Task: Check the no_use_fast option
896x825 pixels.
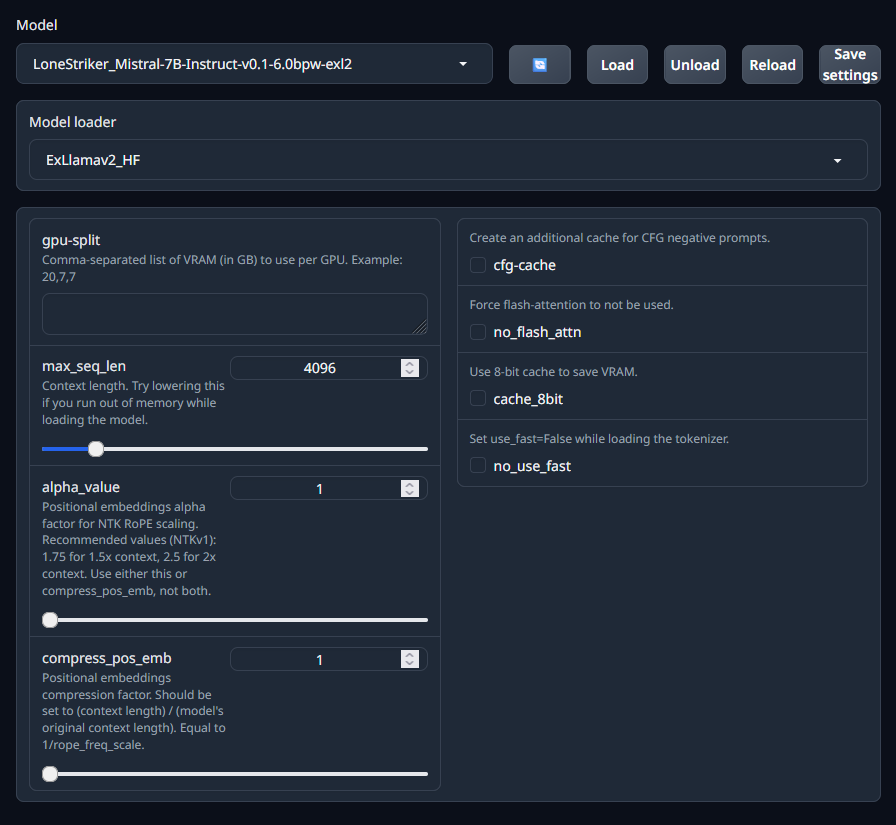Action: 478,466
